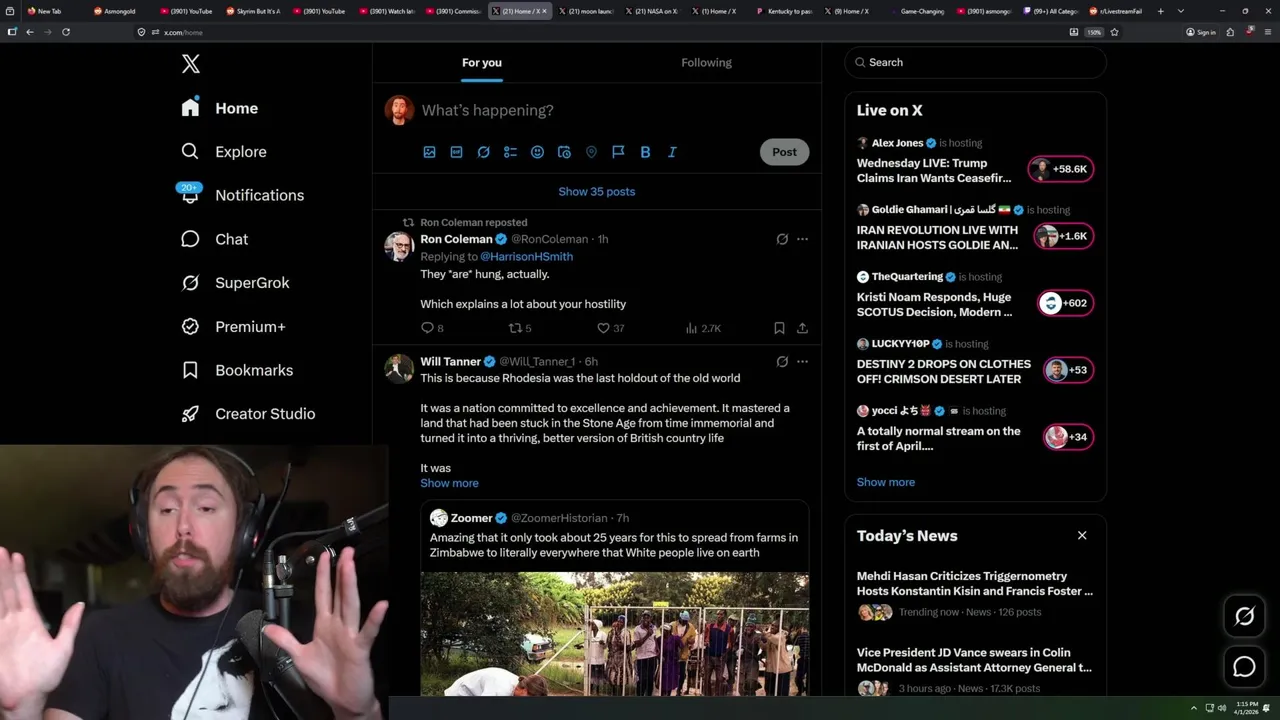
Task: Add a poll in composer
Action: pyautogui.click(x=510, y=152)
